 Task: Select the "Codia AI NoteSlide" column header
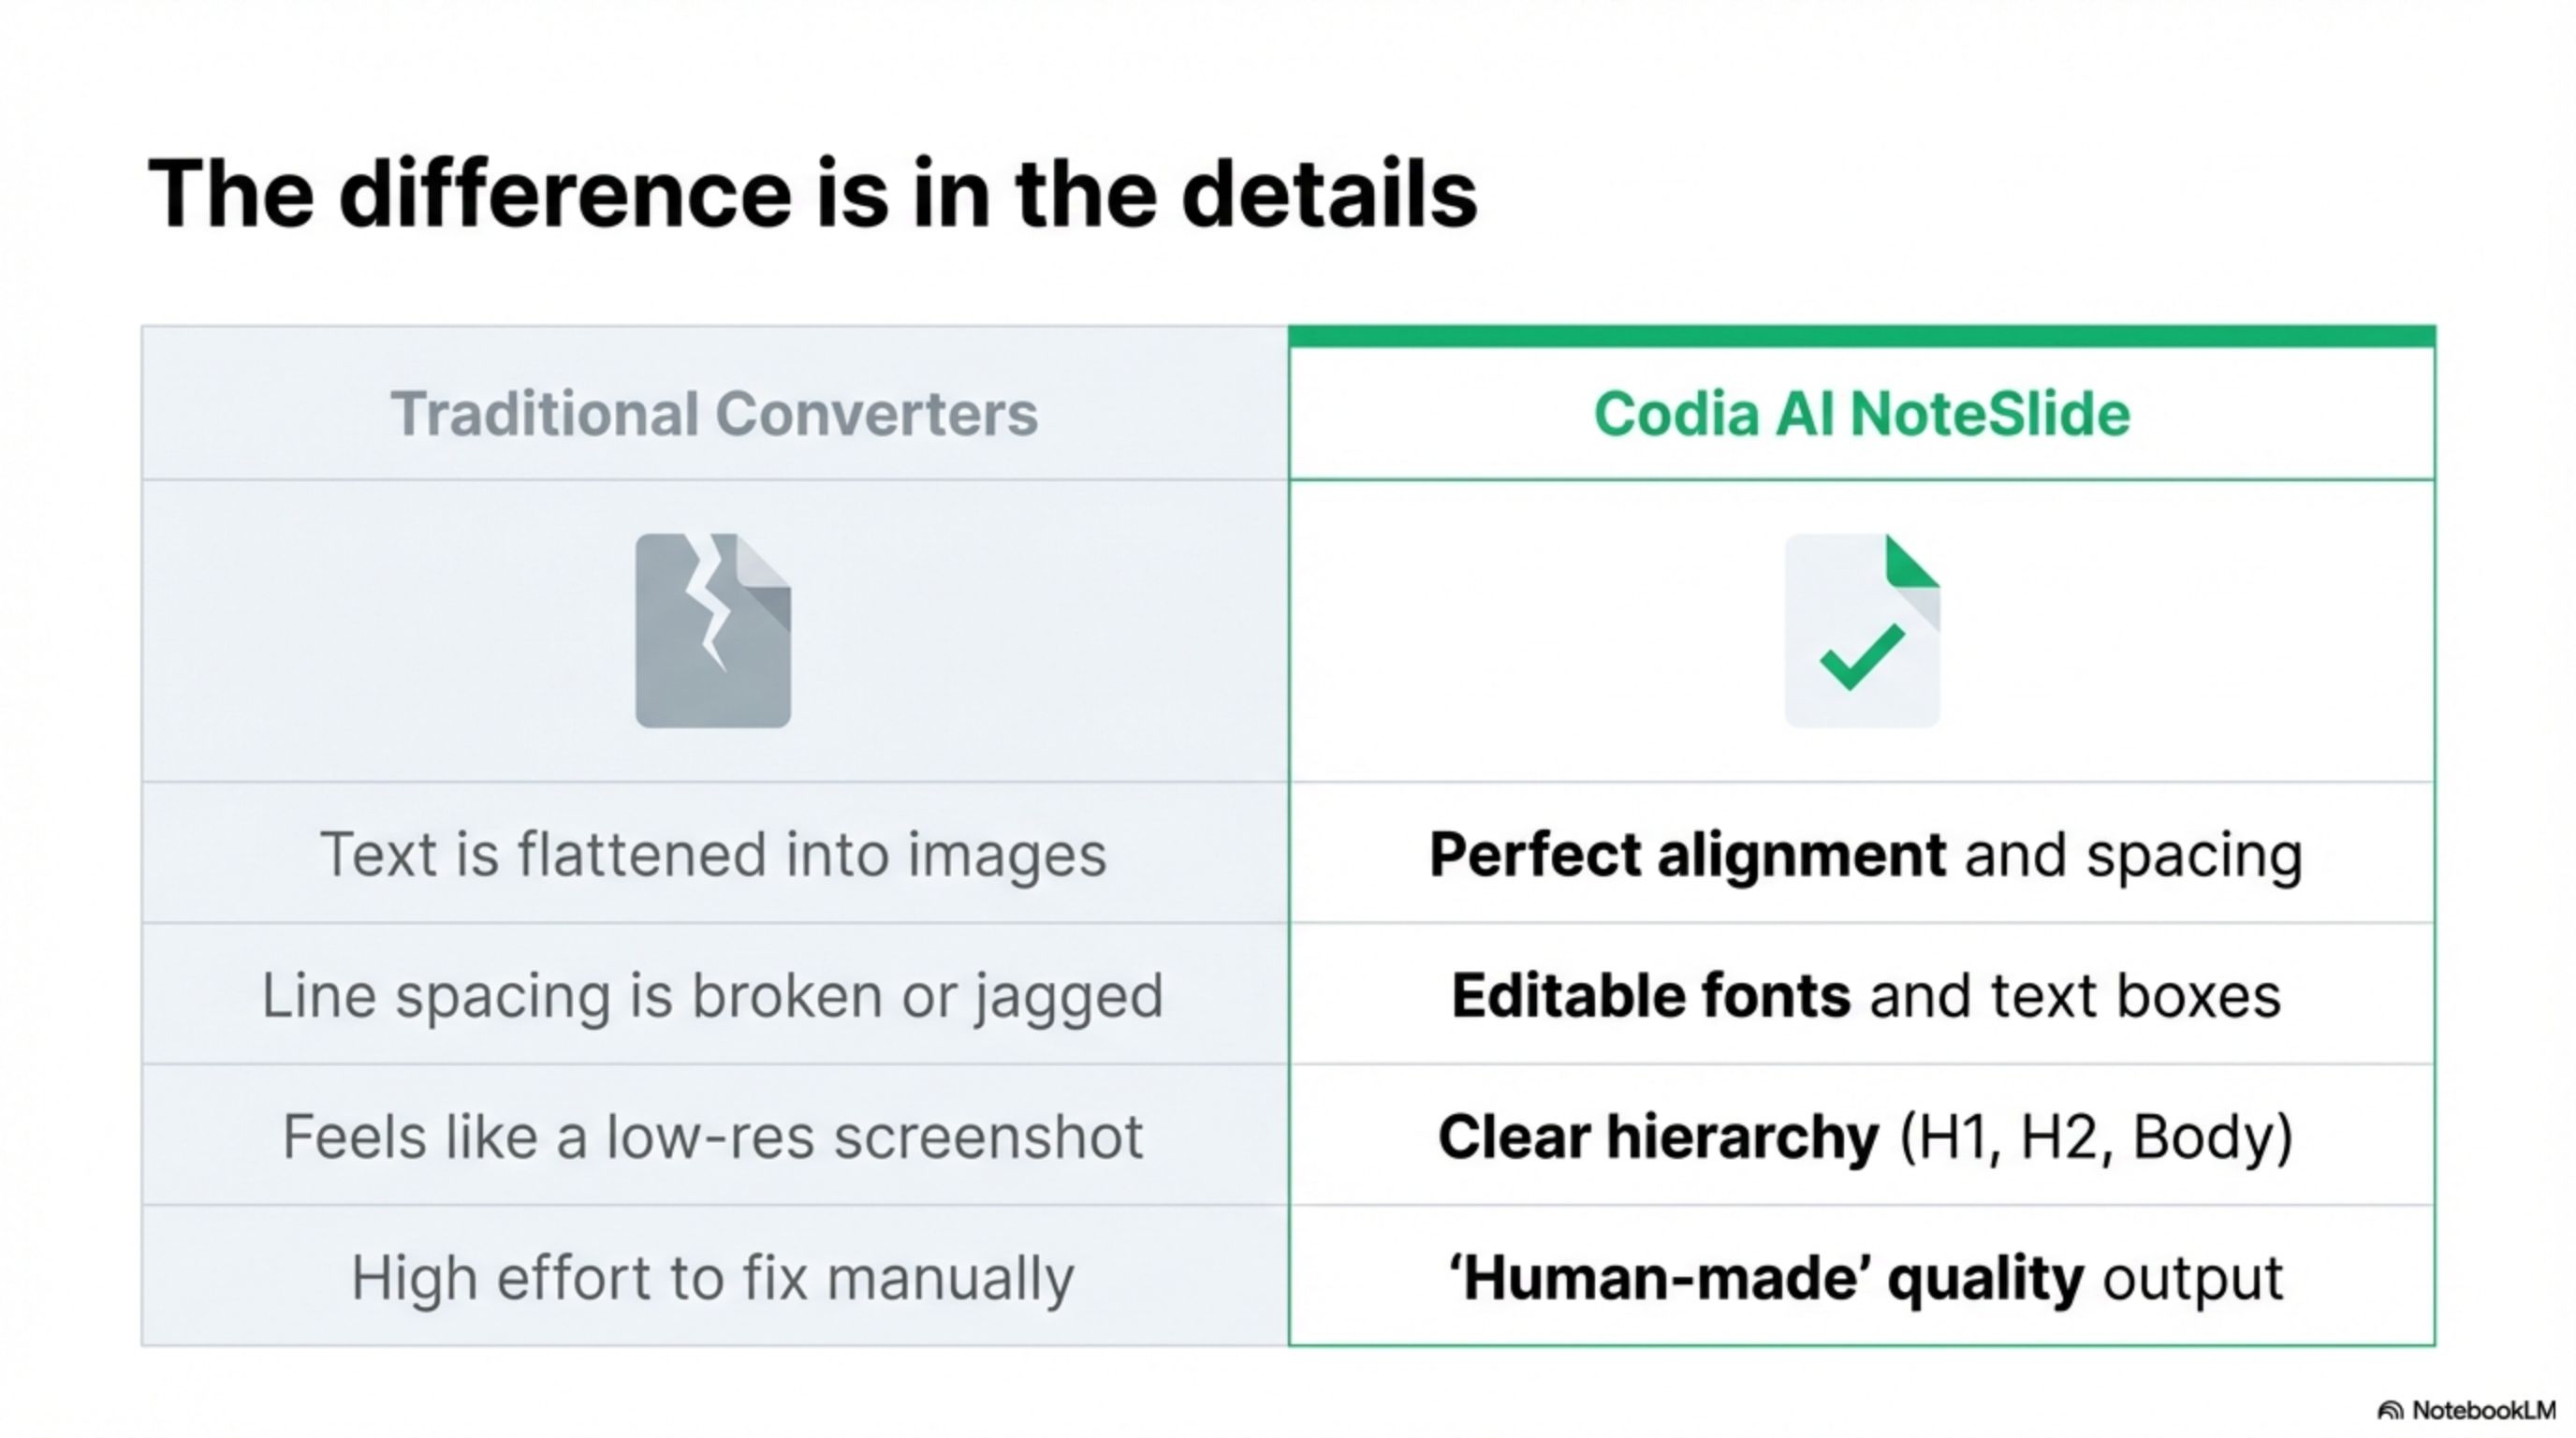click(1861, 414)
